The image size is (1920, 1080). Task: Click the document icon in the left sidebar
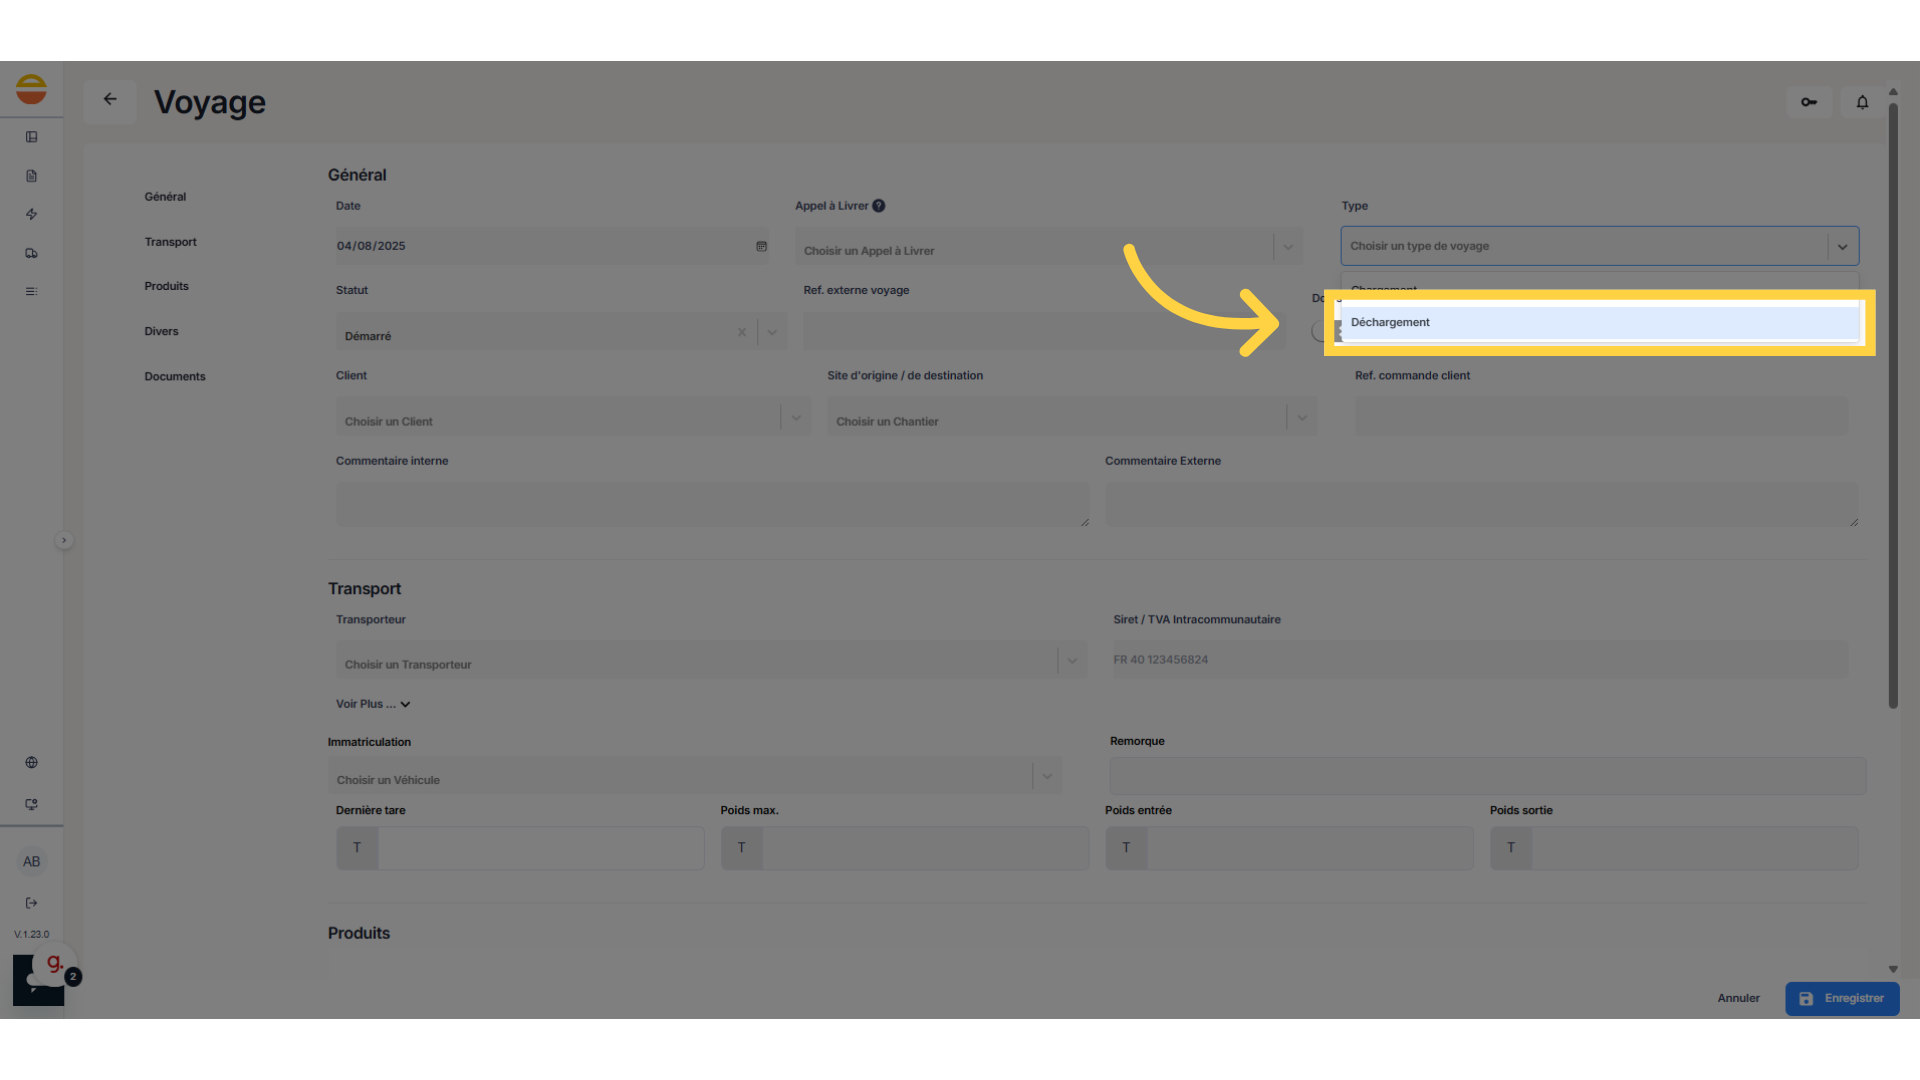(31, 175)
